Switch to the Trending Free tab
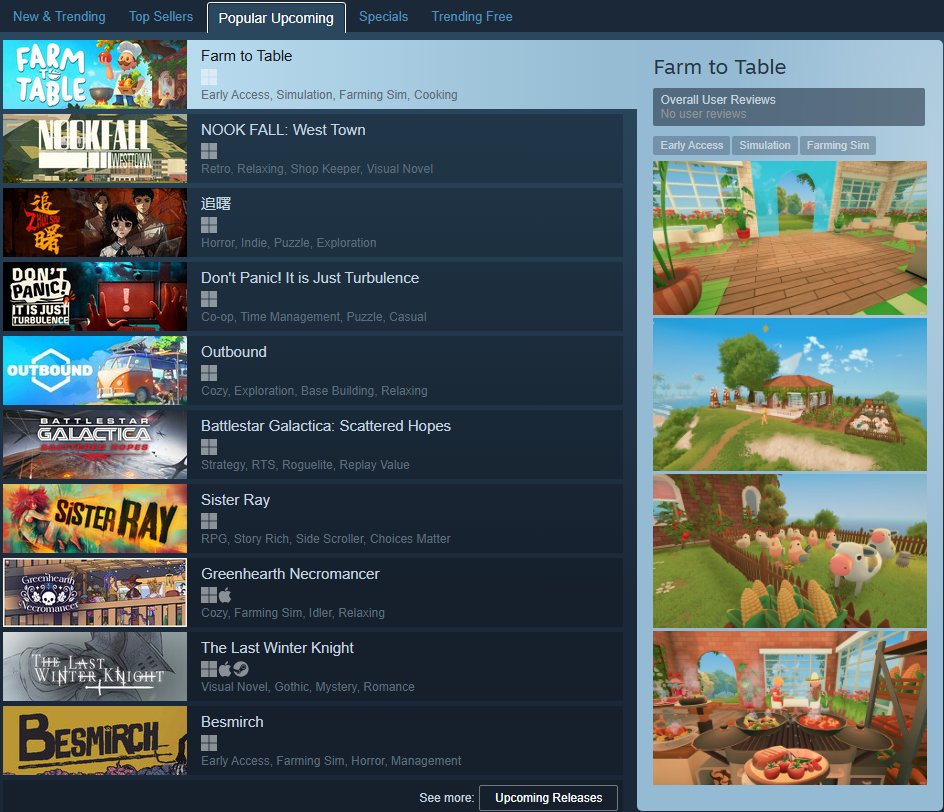Image resolution: width=944 pixels, height=812 pixels. pyautogui.click(x=472, y=16)
